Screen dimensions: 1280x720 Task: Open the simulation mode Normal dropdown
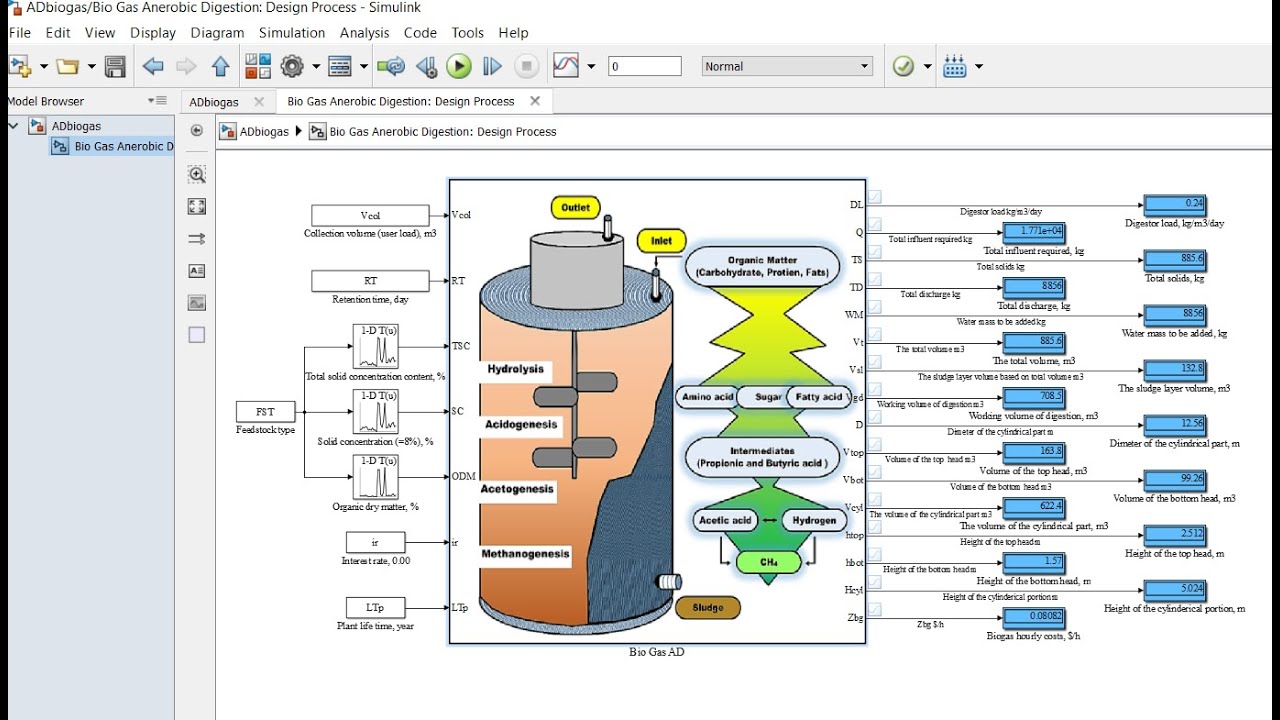point(787,66)
